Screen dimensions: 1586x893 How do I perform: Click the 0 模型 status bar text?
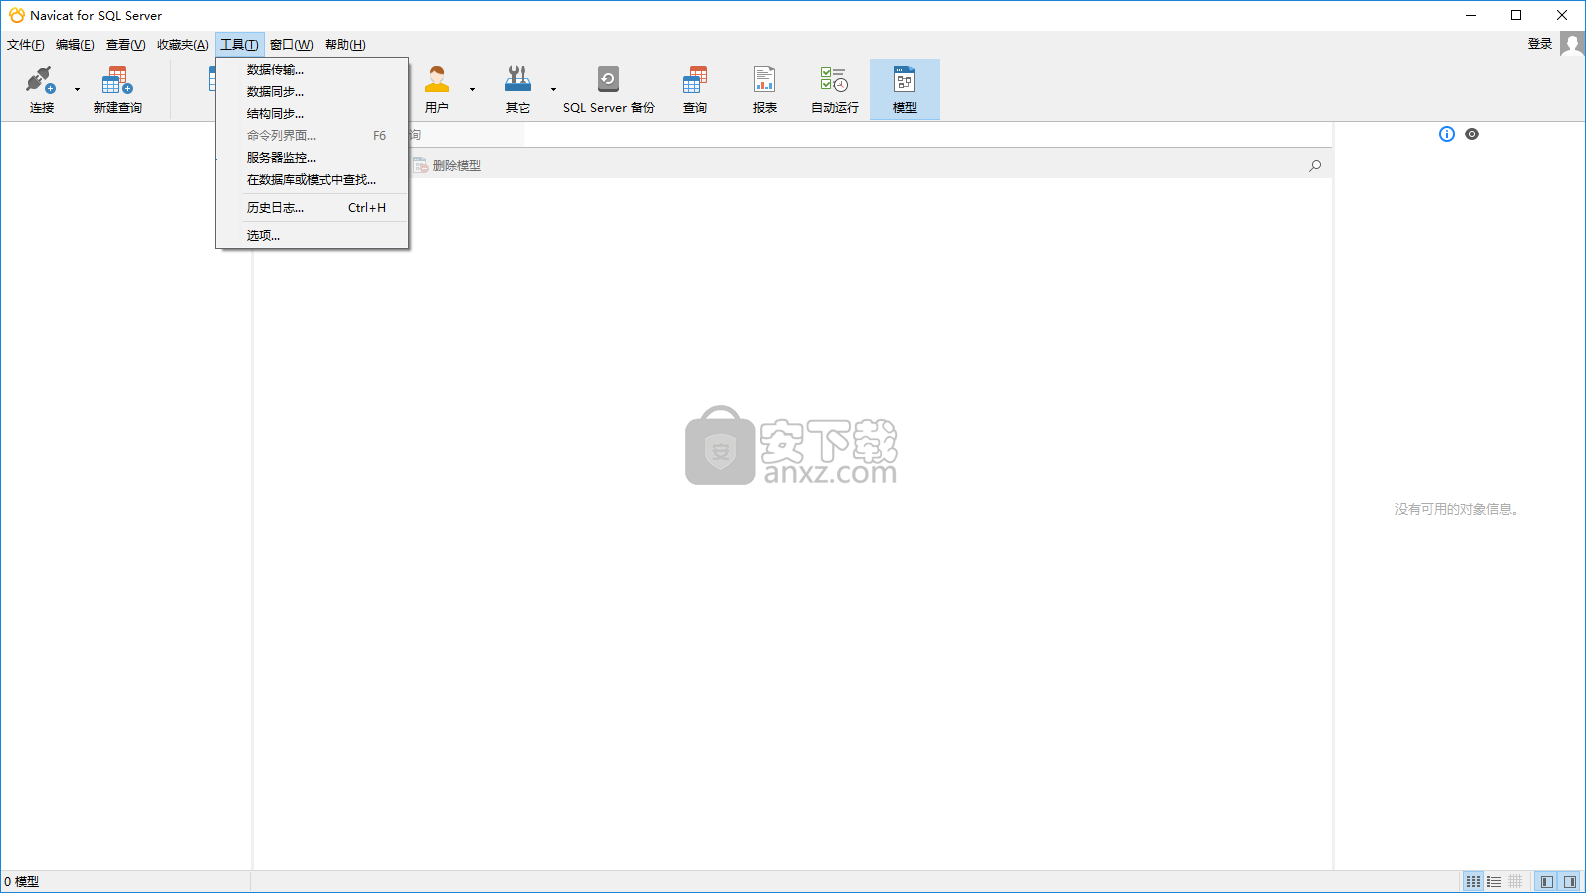point(22,881)
